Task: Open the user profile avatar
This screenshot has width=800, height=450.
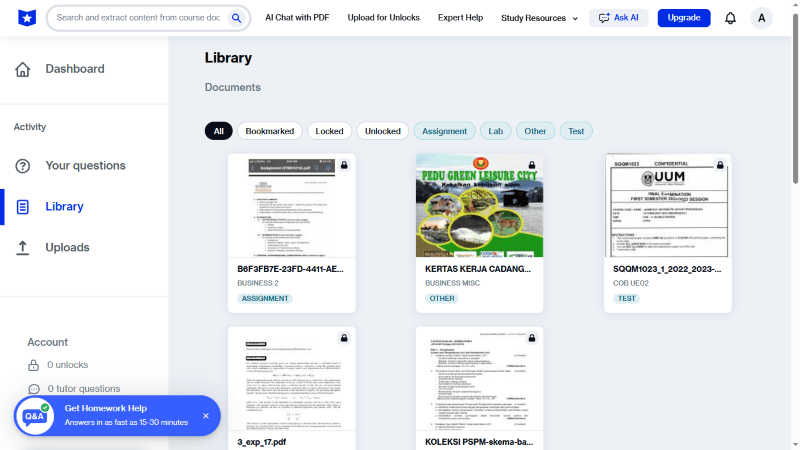Action: [x=762, y=18]
